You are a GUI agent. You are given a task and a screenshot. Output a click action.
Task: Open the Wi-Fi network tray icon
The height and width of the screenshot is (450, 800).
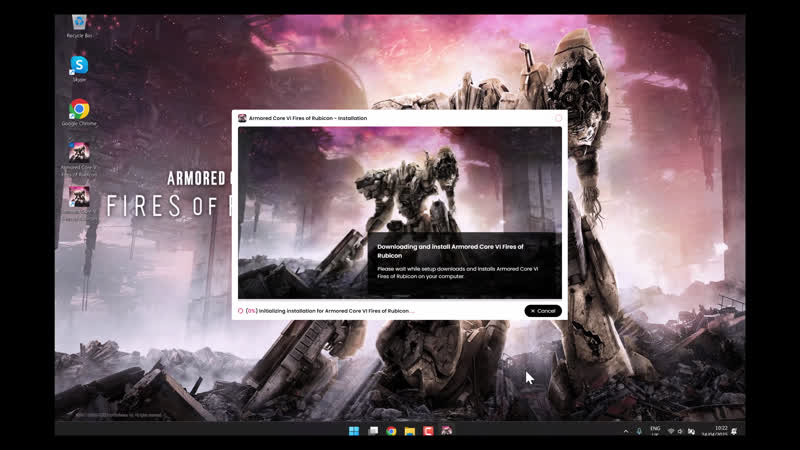click(x=671, y=431)
